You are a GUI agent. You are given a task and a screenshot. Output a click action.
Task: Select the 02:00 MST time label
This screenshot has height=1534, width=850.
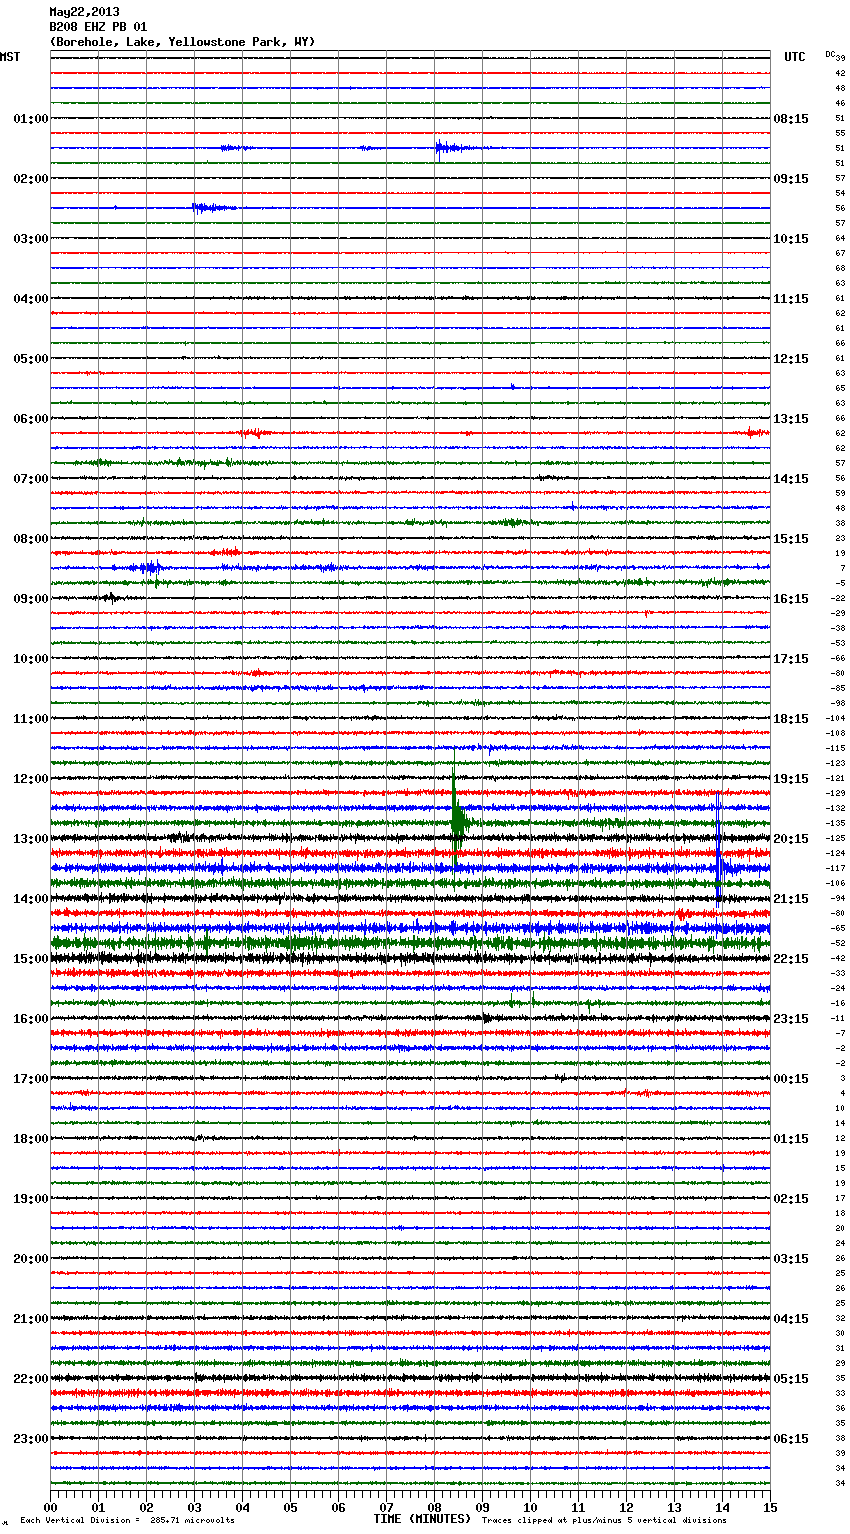click(30, 179)
